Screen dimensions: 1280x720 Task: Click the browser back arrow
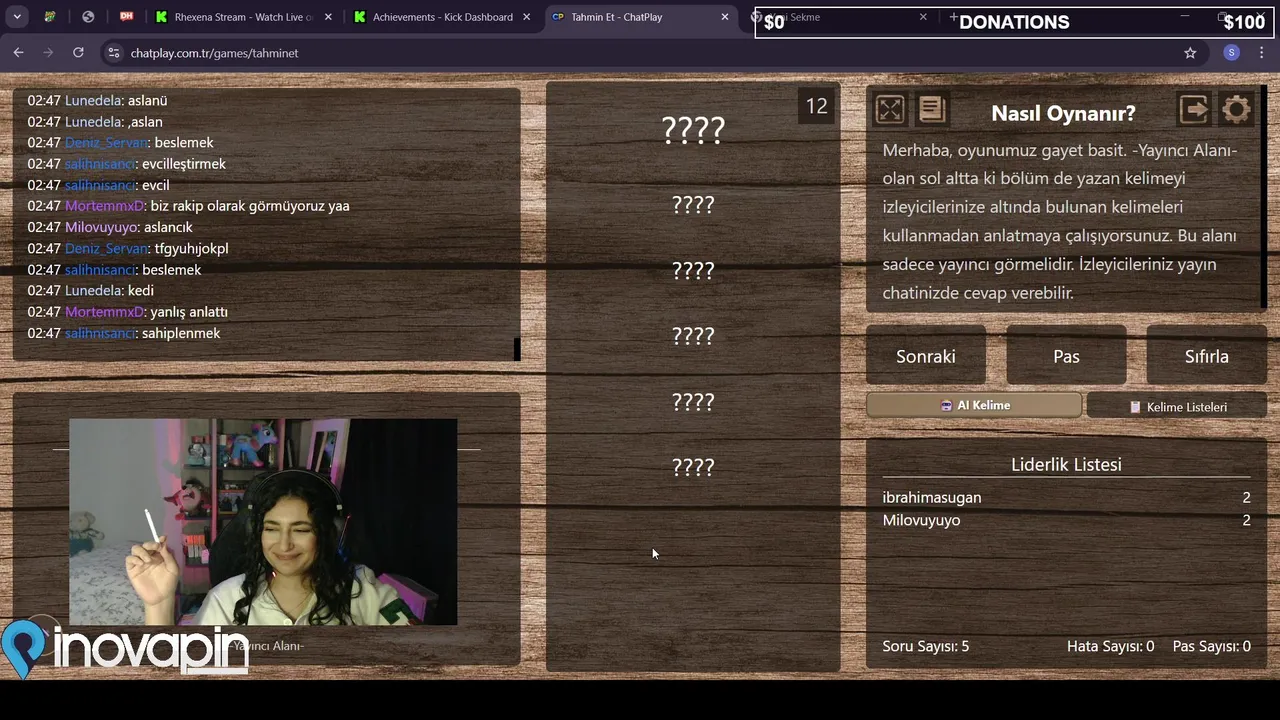click(x=18, y=53)
